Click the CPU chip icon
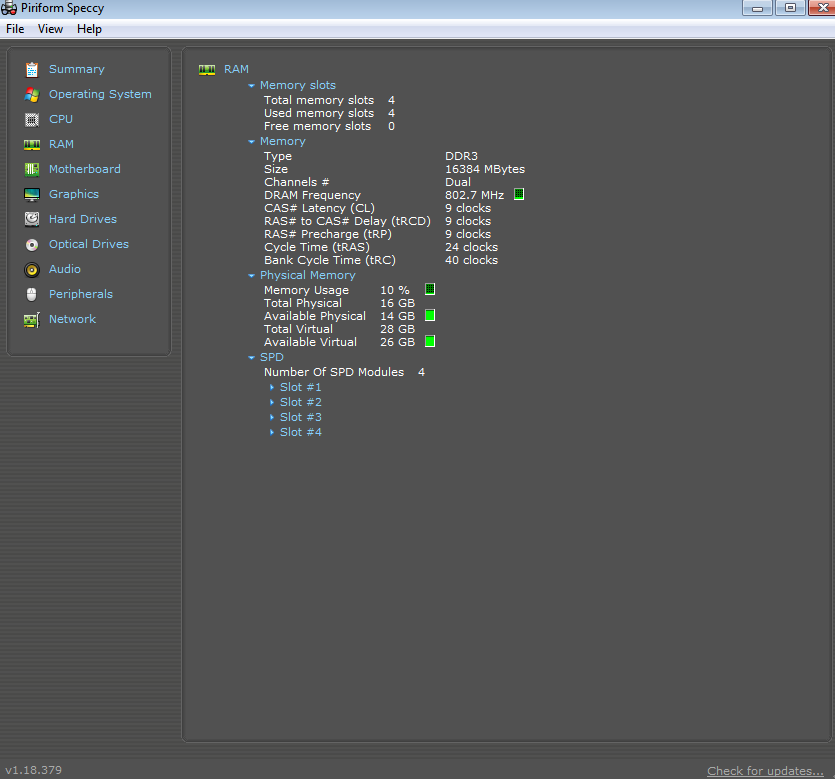The width and height of the screenshot is (835, 779). pyautogui.click(x=32, y=120)
